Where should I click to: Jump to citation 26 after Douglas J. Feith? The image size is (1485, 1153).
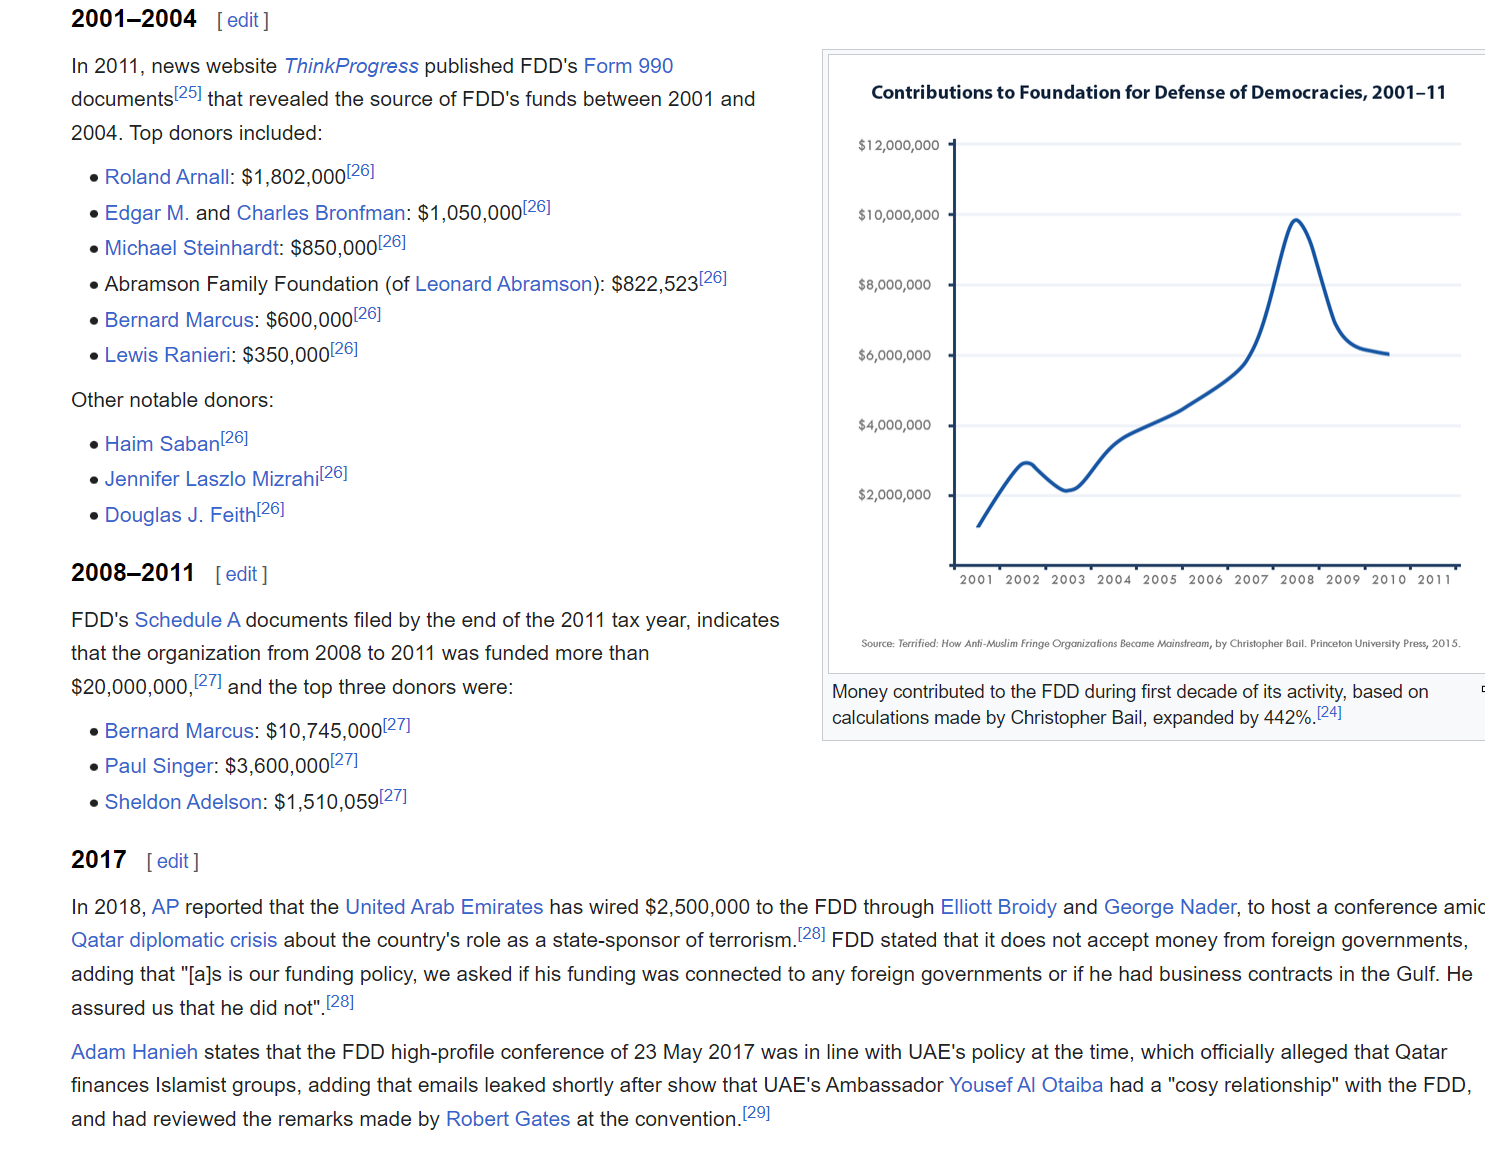coord(270,509)
